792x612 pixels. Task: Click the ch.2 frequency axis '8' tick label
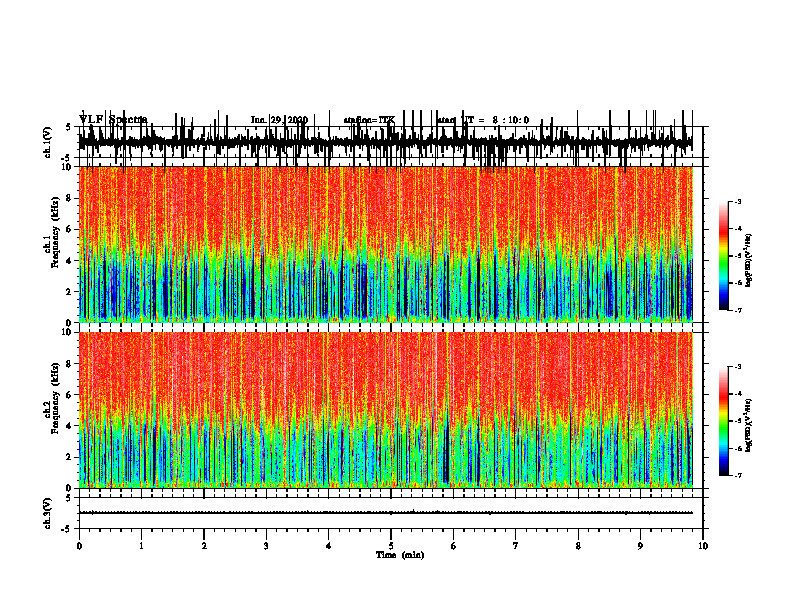[x=70, y=364]
